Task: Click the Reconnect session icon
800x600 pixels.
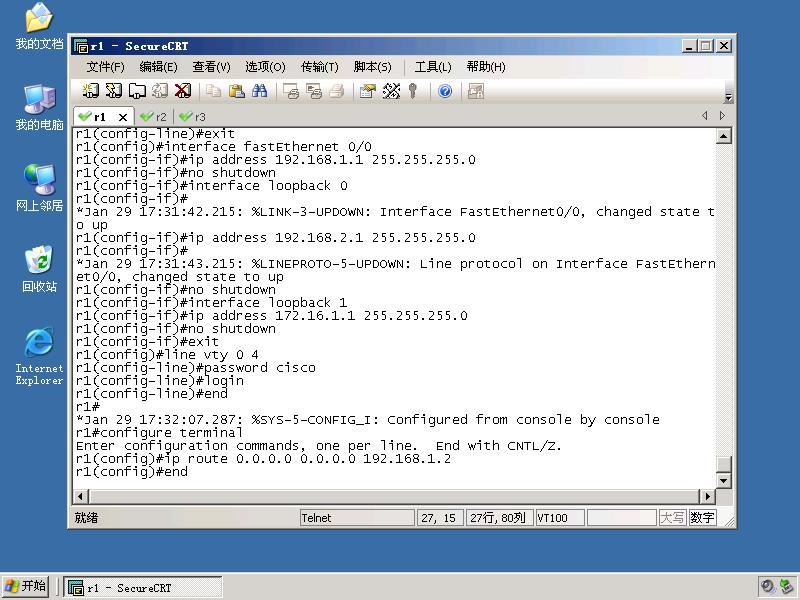Action: pyautogui.click(x=160, y=91)
